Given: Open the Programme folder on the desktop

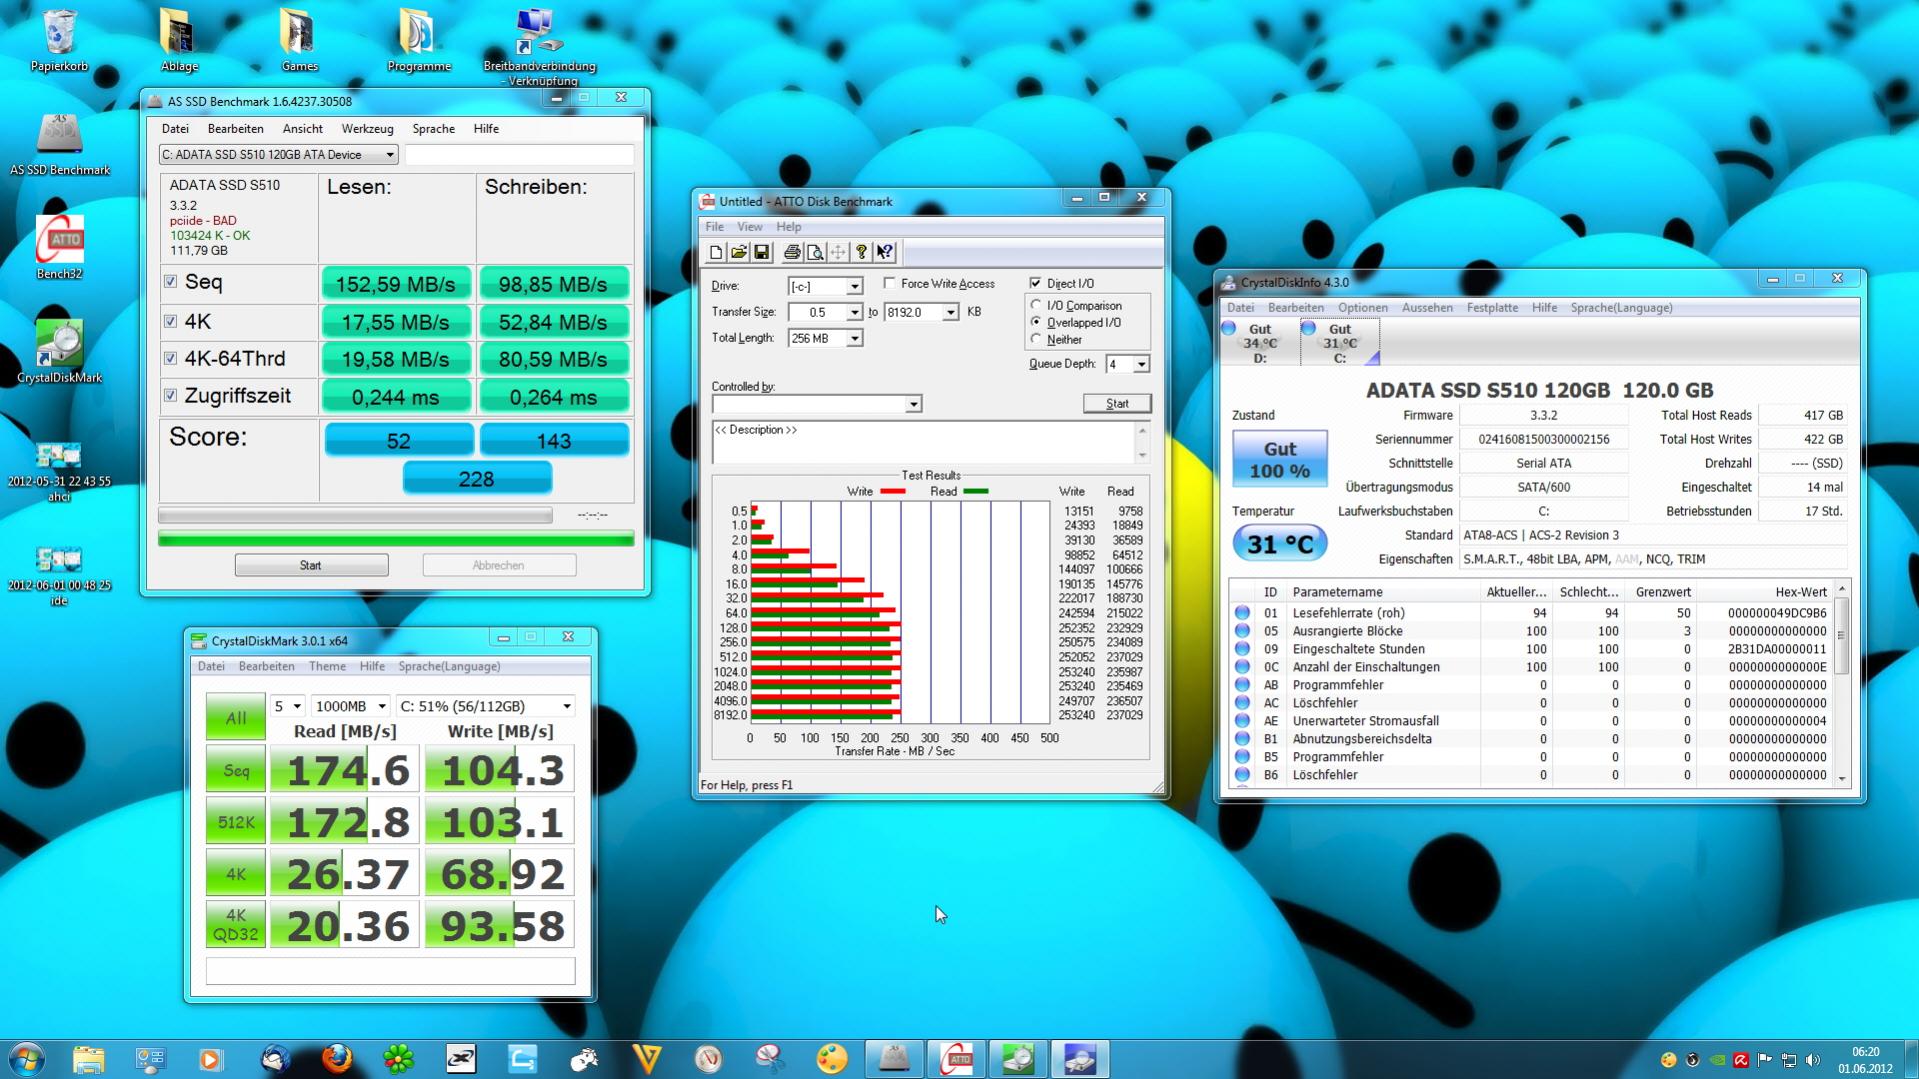Looking at the screenshot, I should pyautogui.click(x=419, y=41).
